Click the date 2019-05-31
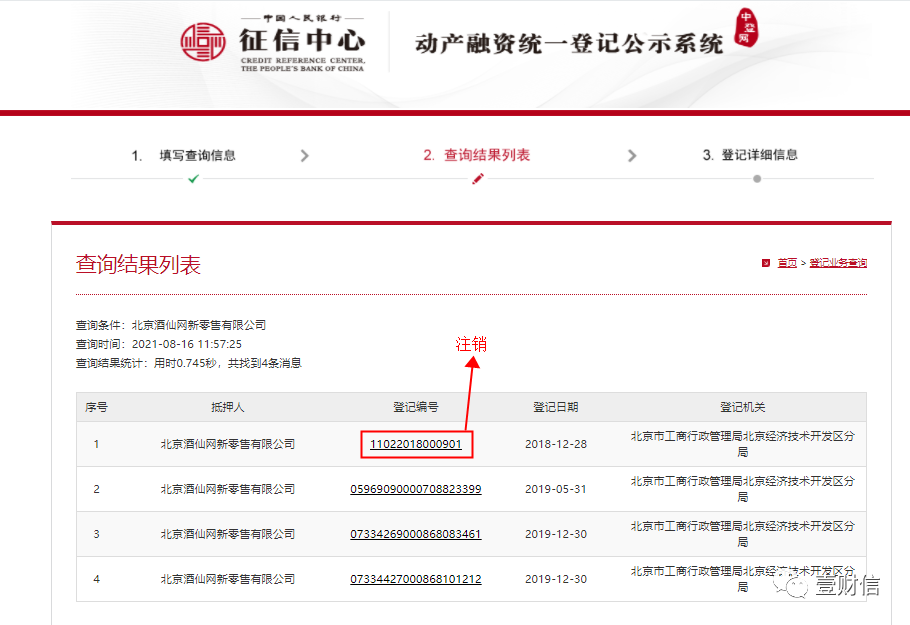The width and height of the screenshot is (910, 625). [556, 489]
